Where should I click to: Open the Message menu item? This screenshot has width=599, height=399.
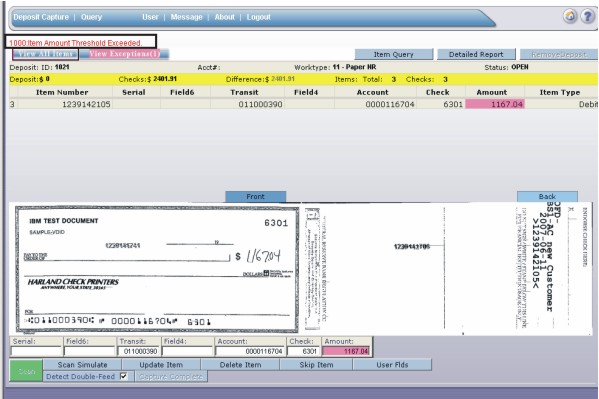tap(186, 17)
